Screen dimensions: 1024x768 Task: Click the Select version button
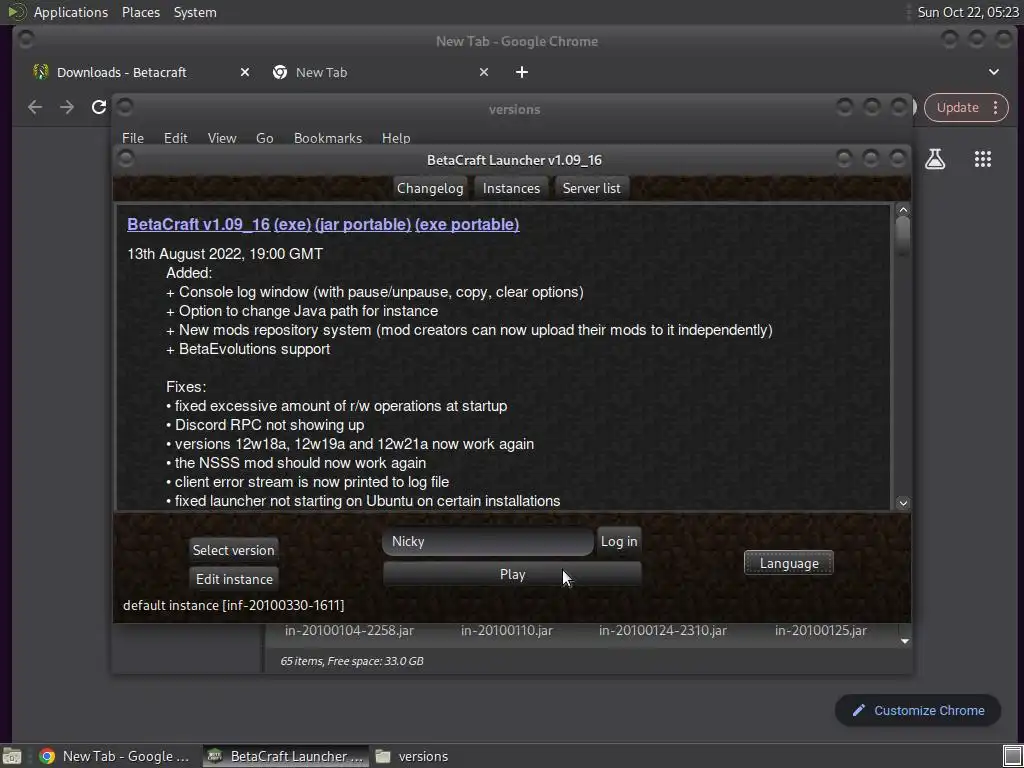[233, 550]
